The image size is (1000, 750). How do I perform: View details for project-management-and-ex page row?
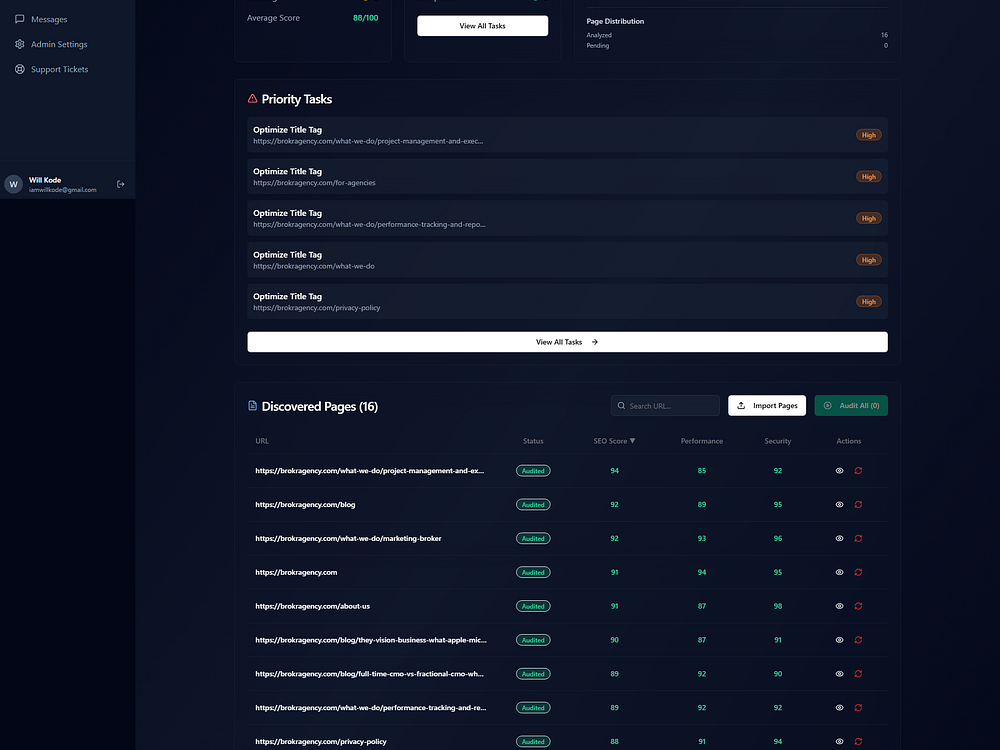(x=839, y=471)
